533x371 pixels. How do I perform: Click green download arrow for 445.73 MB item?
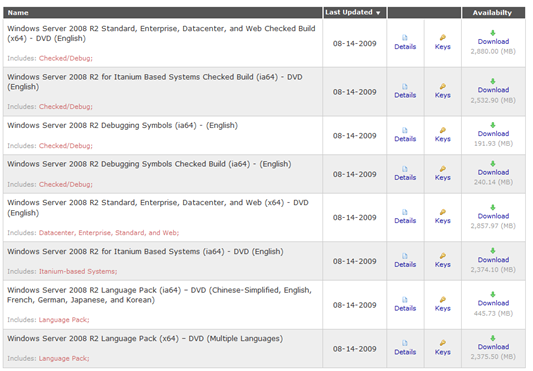(493, 294)
